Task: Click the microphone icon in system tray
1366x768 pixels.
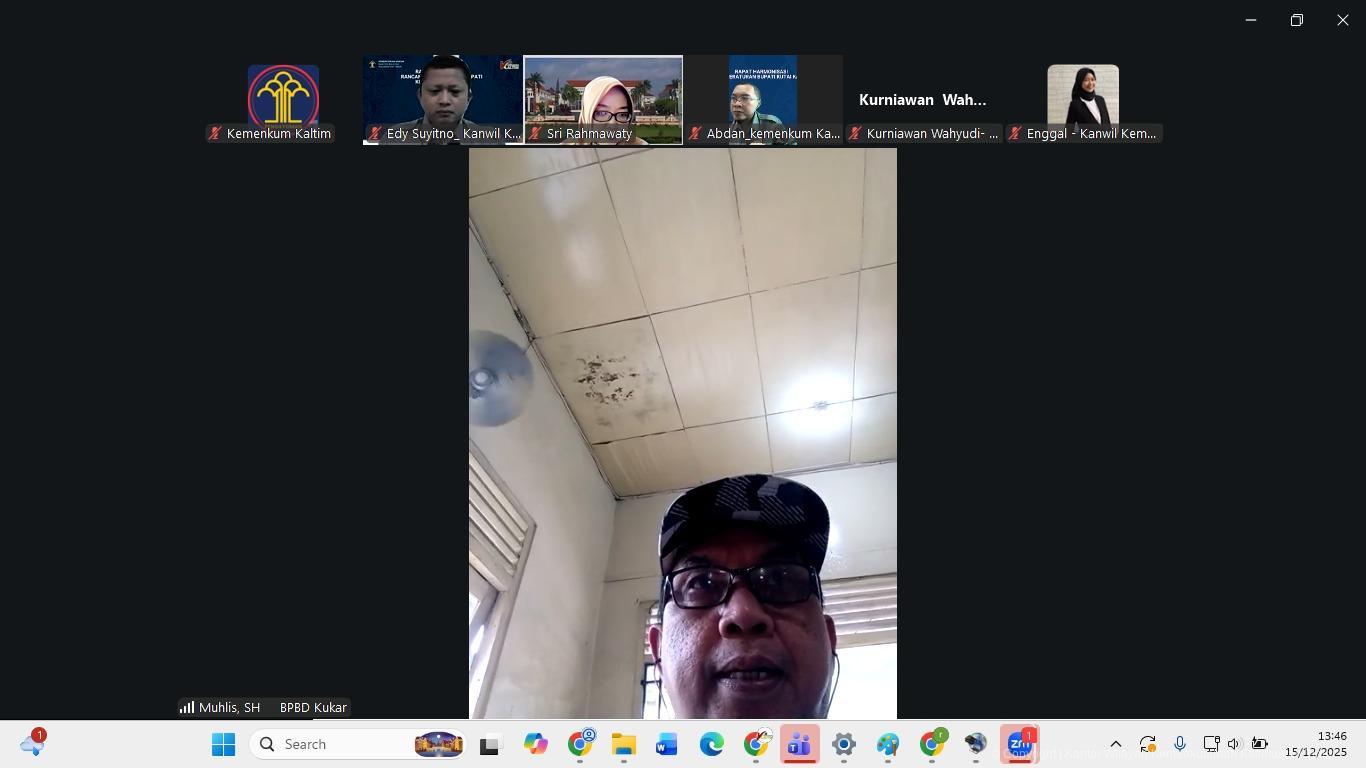Action: pos(1180,744)
